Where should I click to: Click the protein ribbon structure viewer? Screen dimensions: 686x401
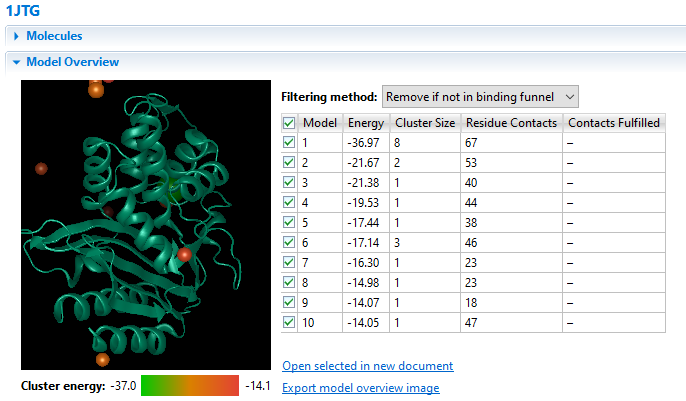tap(146, 225)
